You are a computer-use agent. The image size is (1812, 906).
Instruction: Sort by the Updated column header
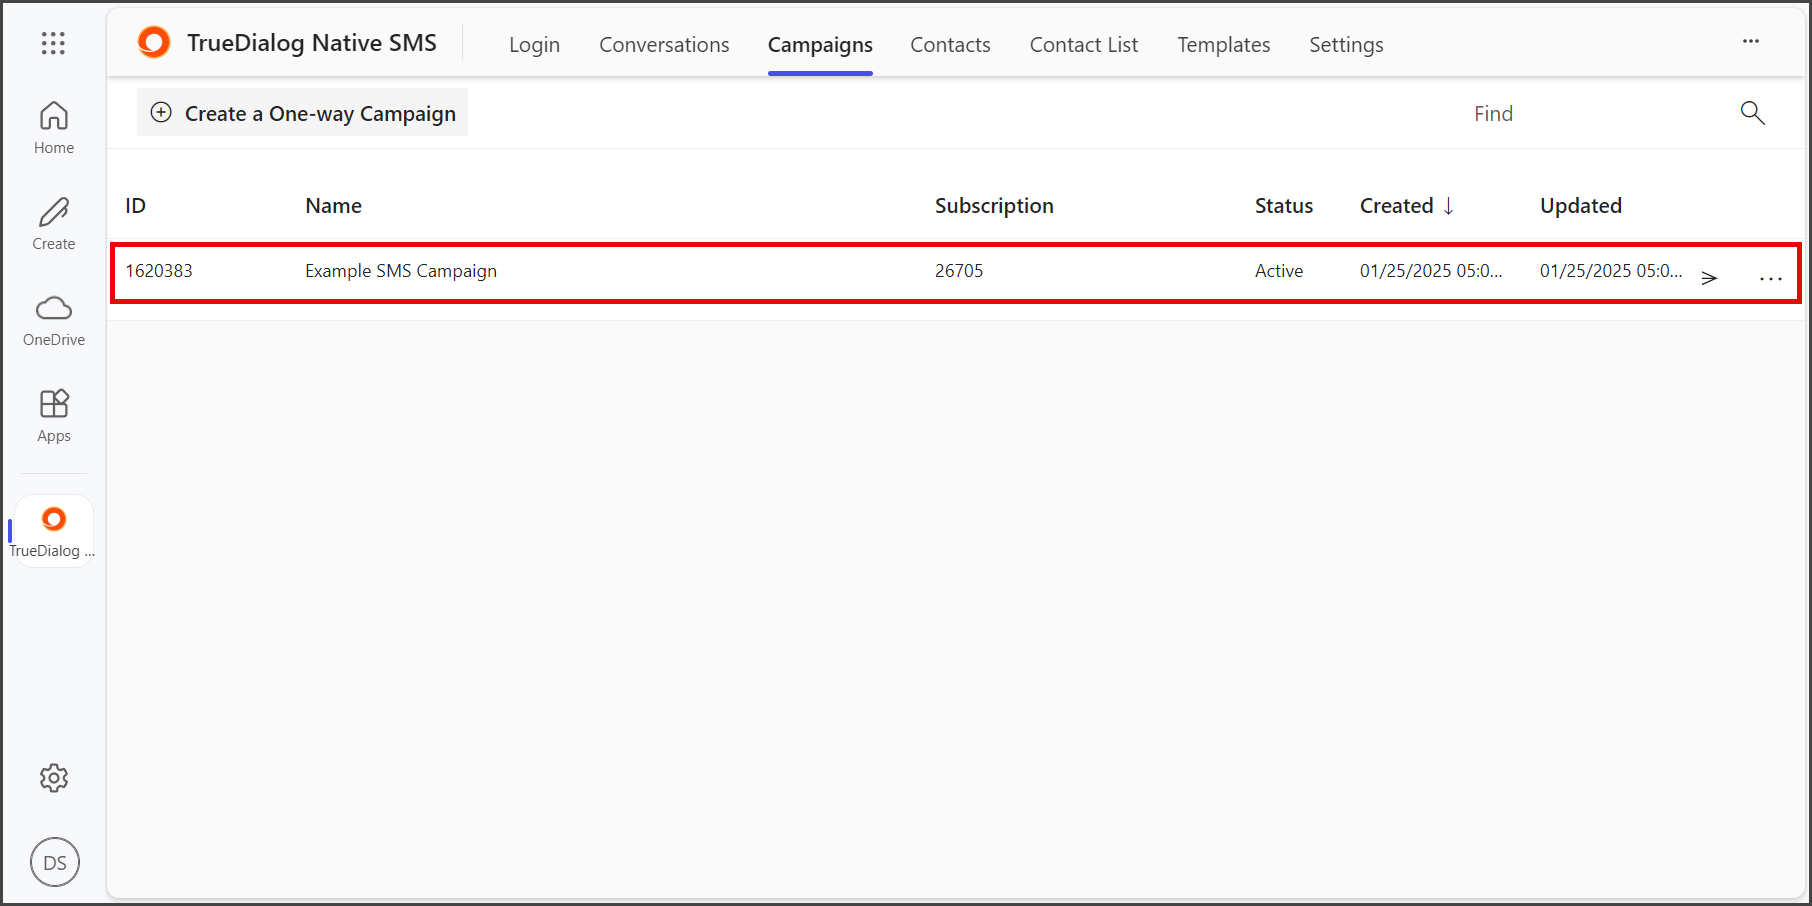coord(1580,206)
